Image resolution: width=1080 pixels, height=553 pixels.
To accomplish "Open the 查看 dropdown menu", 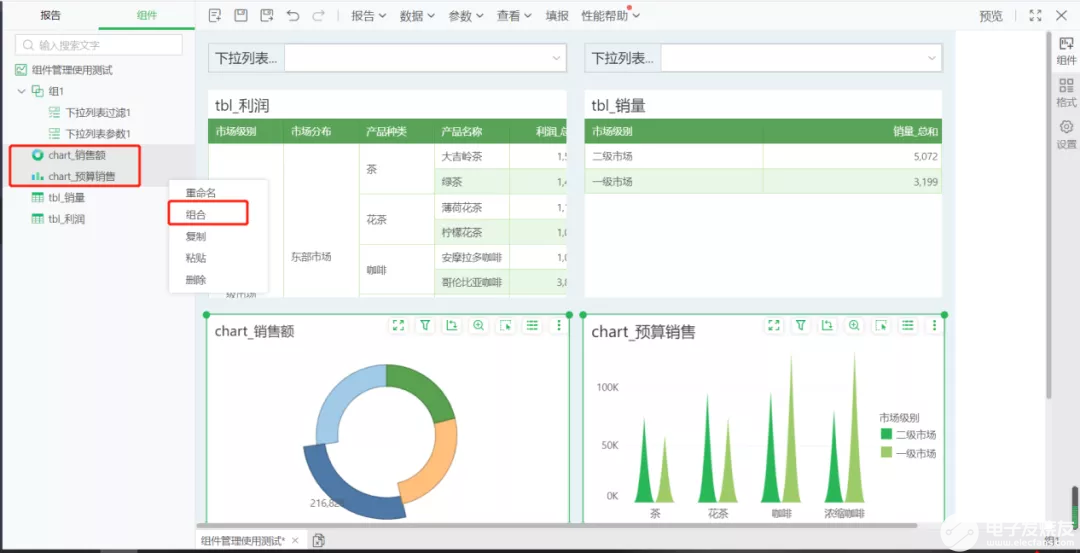I will point(514,16).
